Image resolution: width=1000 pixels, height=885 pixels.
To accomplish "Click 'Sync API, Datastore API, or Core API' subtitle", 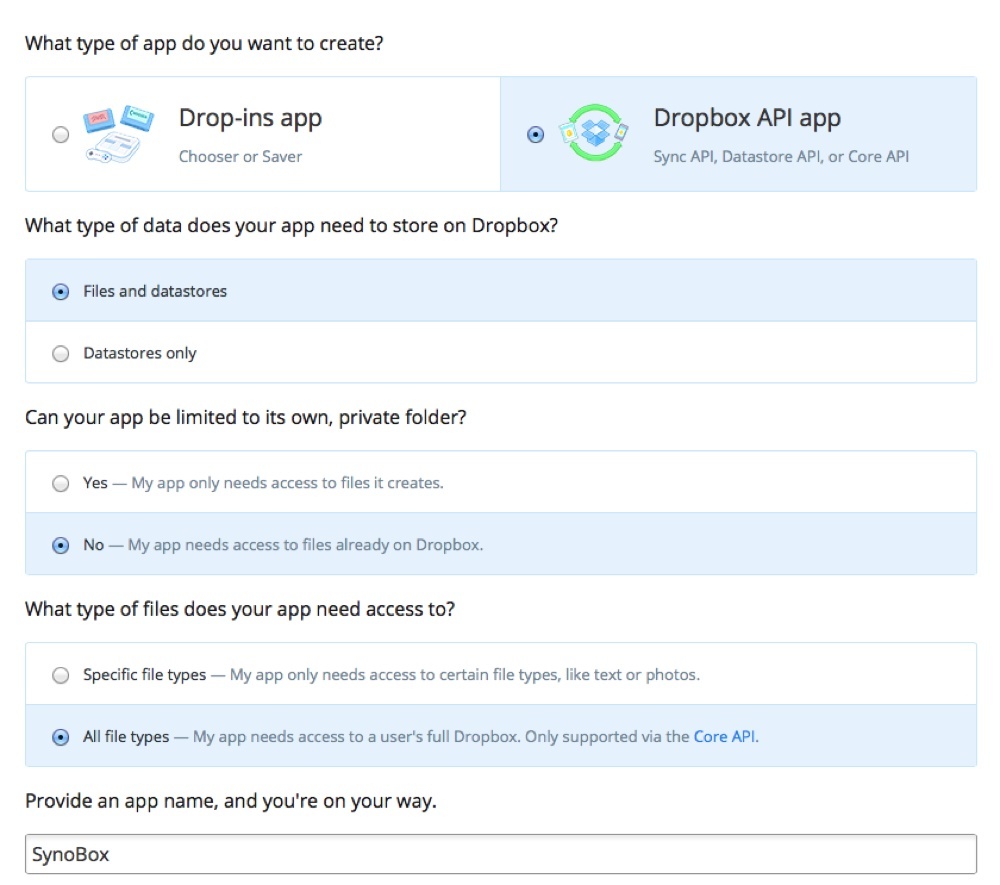I will tap(781, 157).
